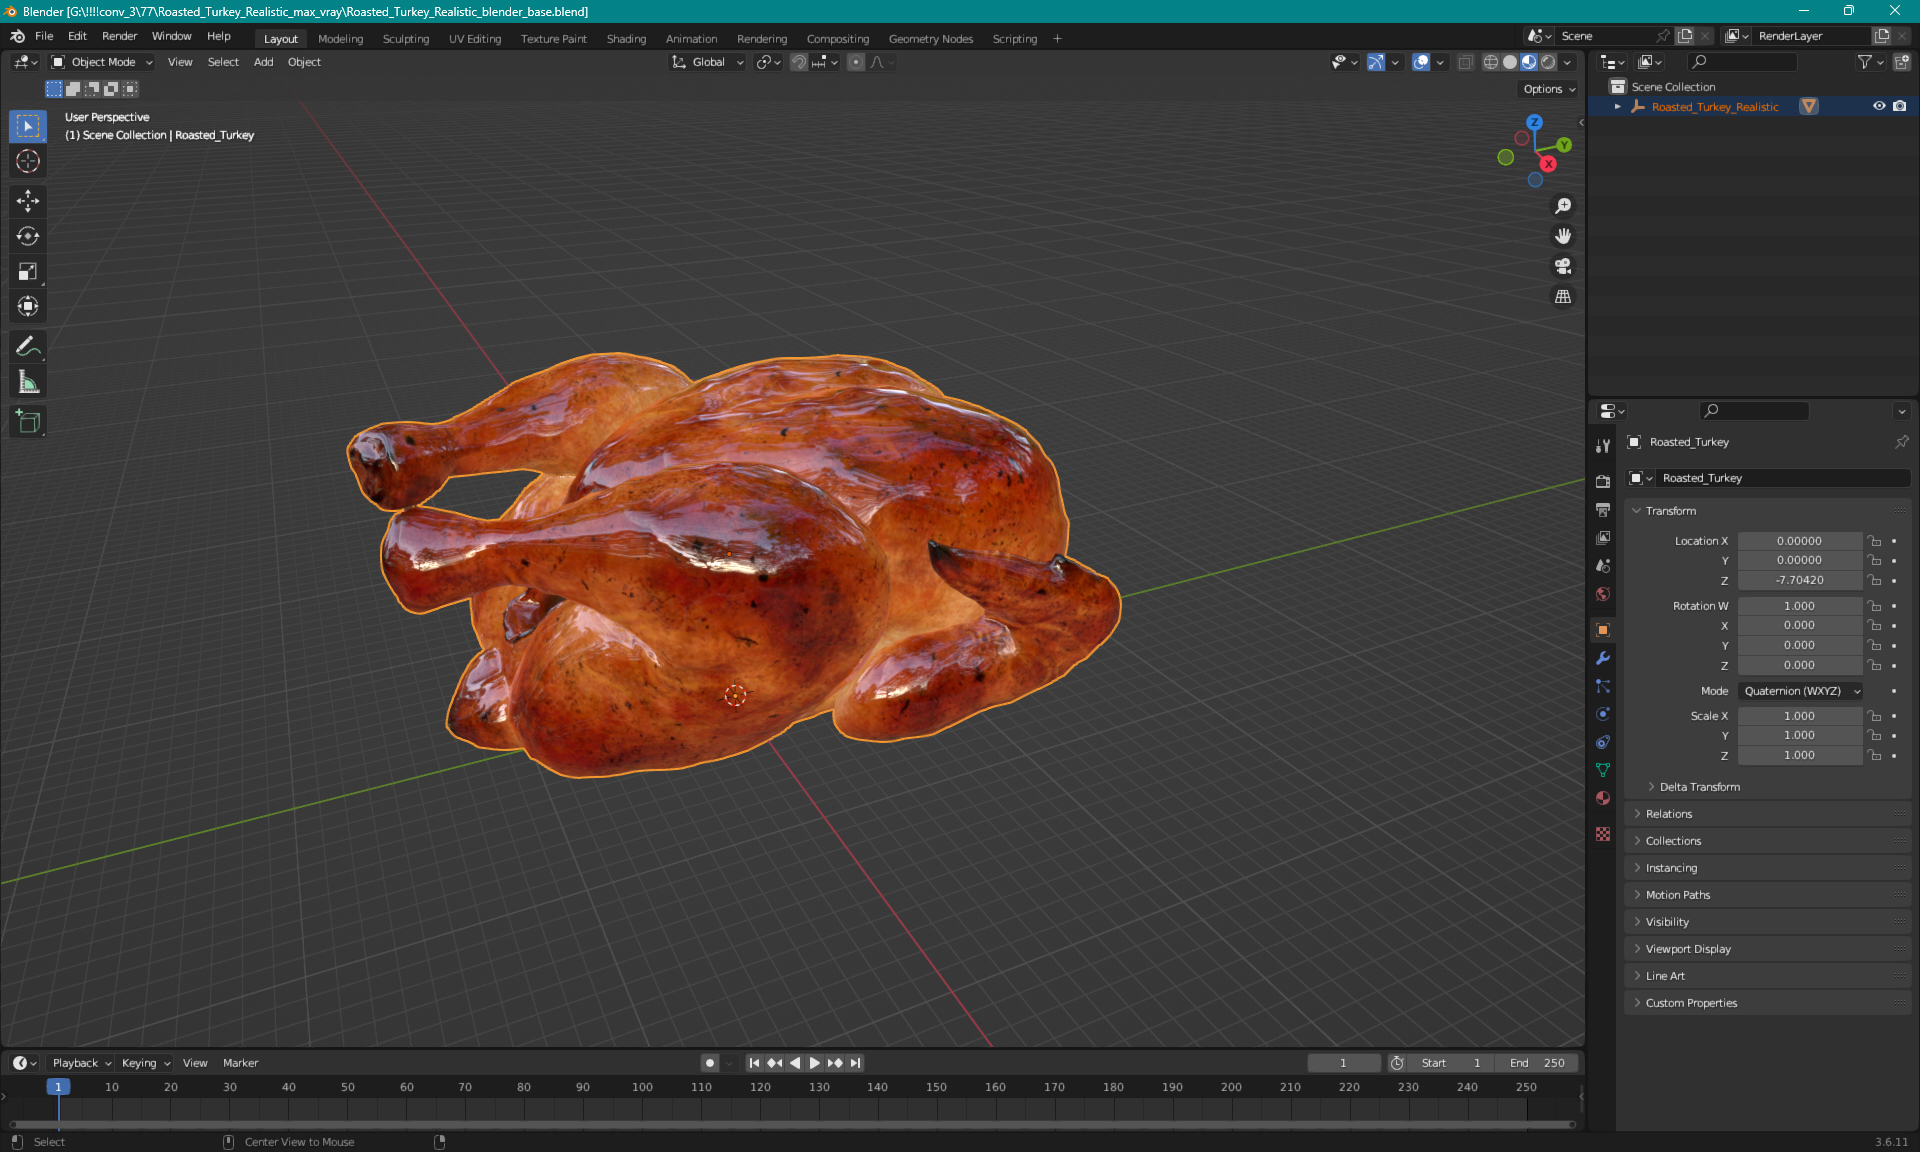Viewport: 1920px width, 1152px height.
Task: Toggle visibility of Roasted_Turkey object
Action: coord(1879,106)
